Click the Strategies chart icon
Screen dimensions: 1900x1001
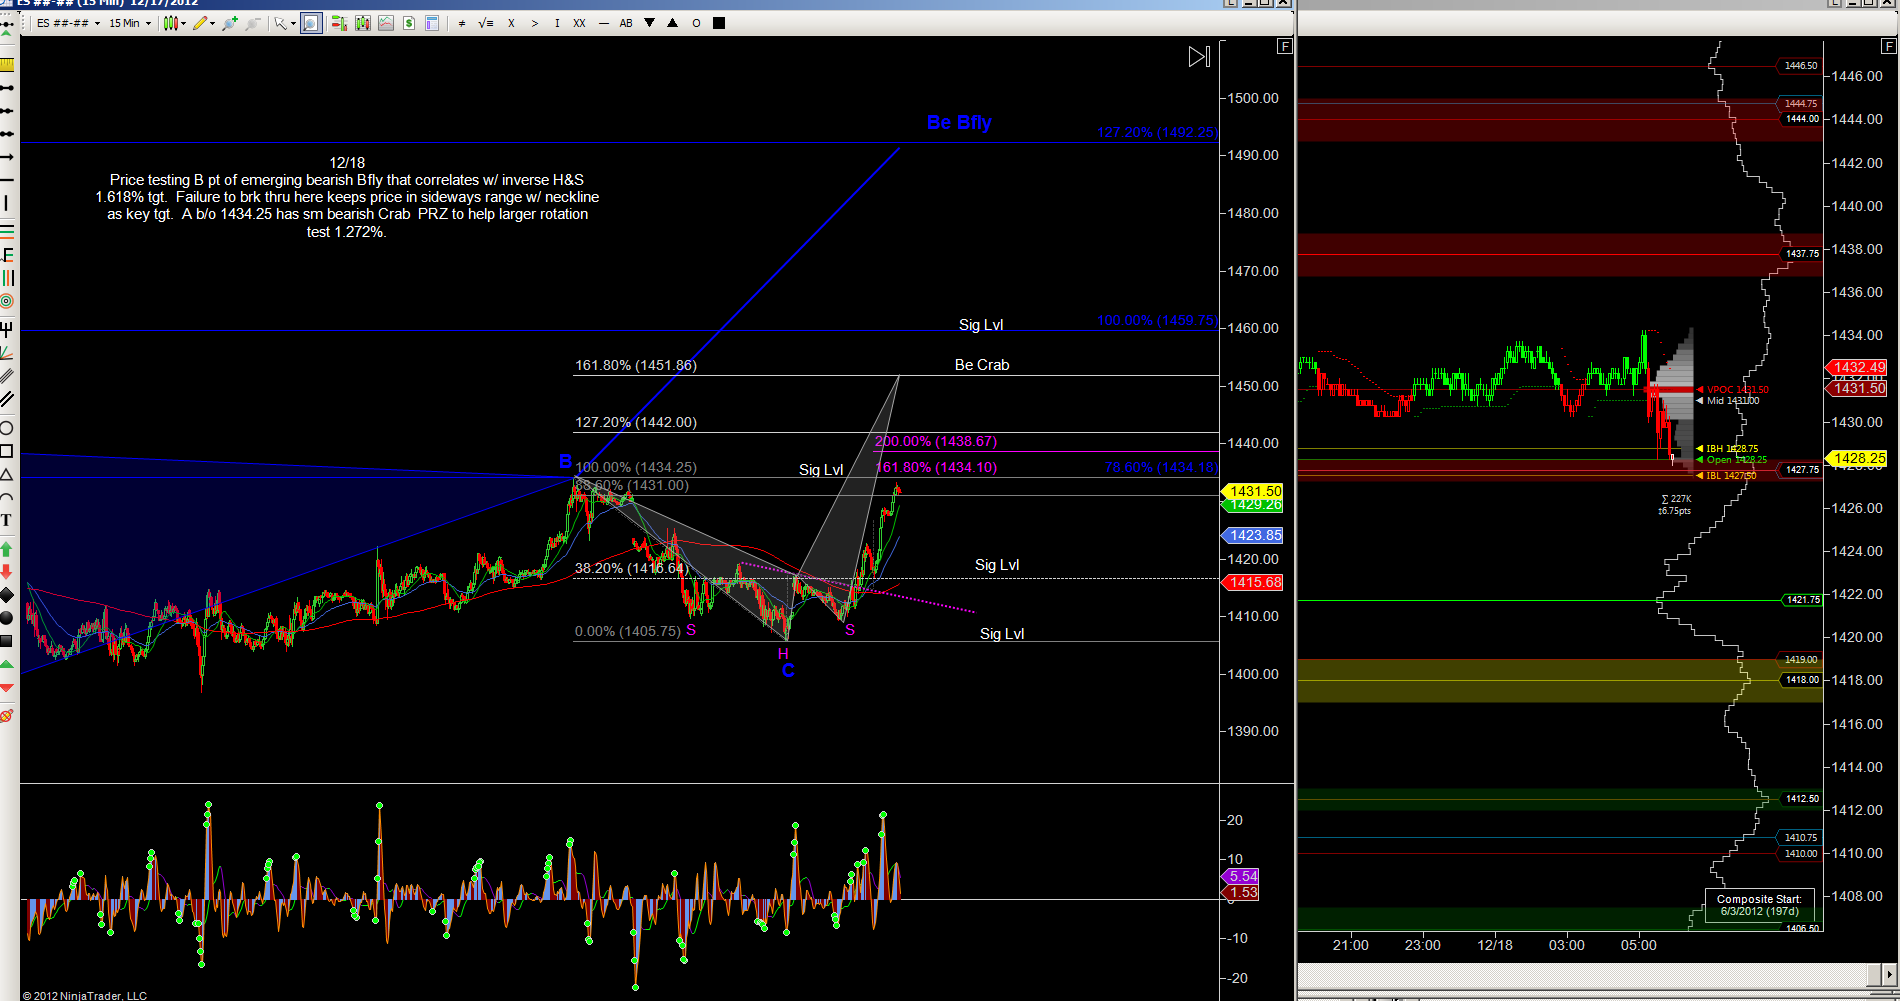(386, 23)
